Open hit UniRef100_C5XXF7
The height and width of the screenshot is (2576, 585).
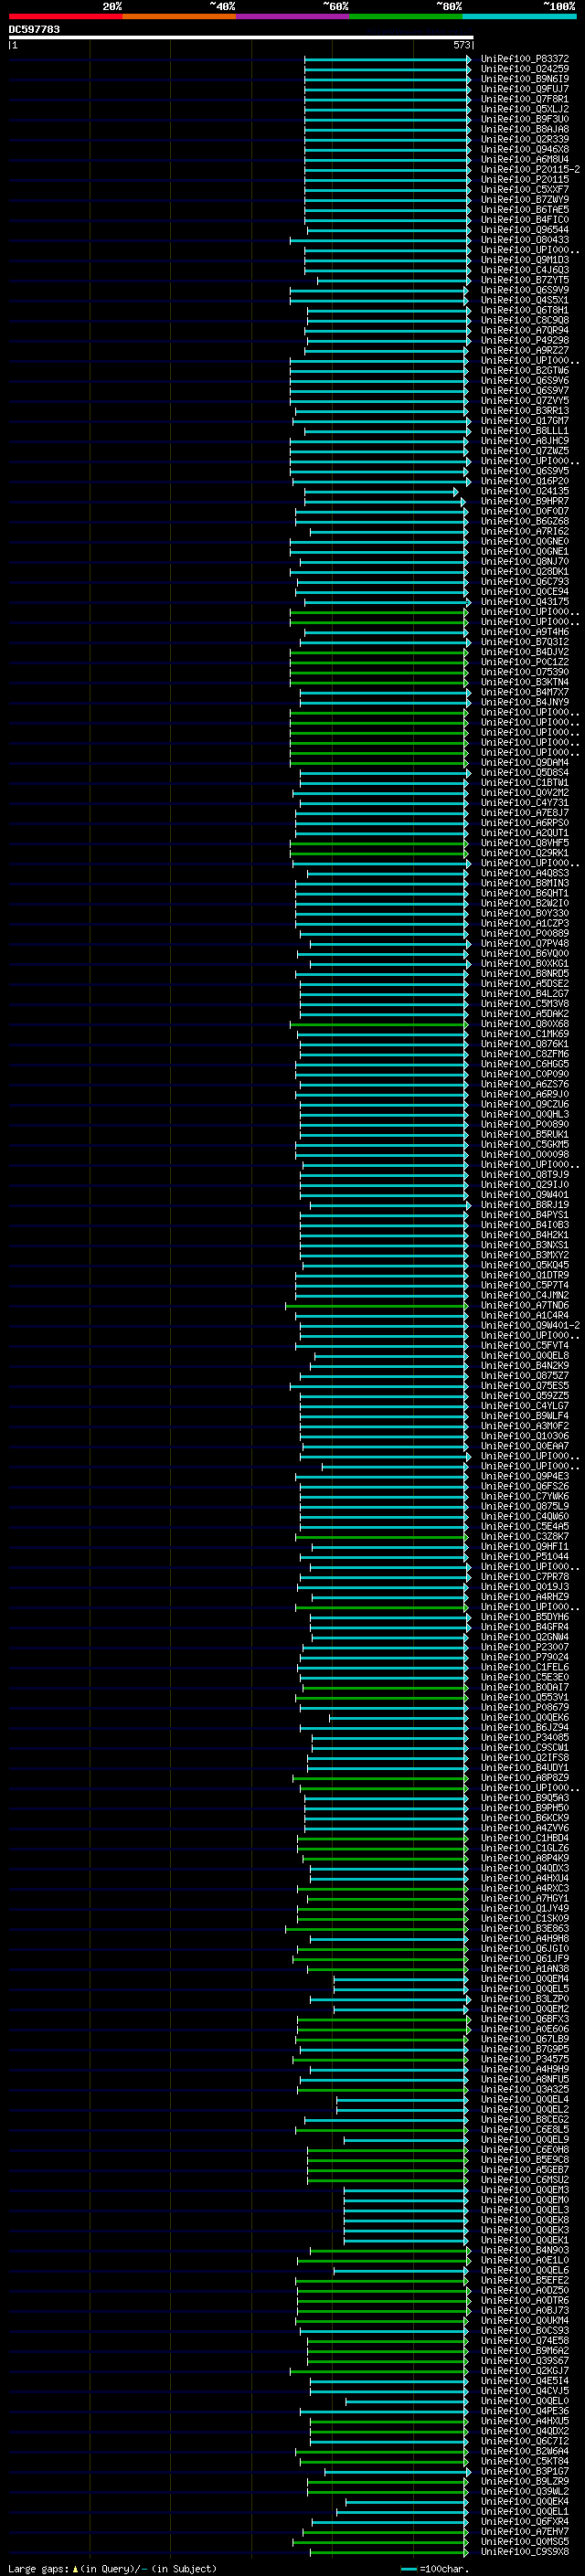pos(525,190)
